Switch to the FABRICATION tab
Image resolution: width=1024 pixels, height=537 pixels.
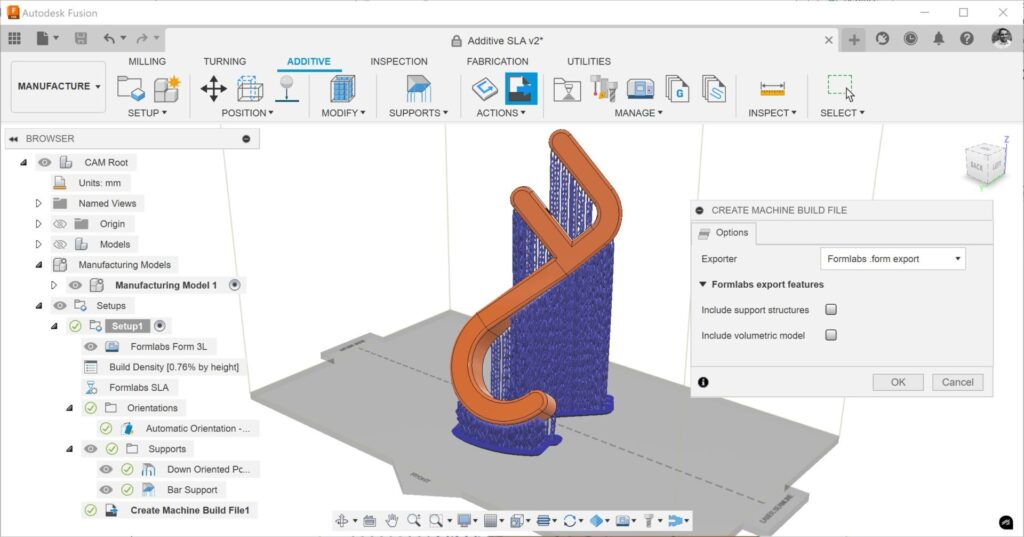click(498, 61)
